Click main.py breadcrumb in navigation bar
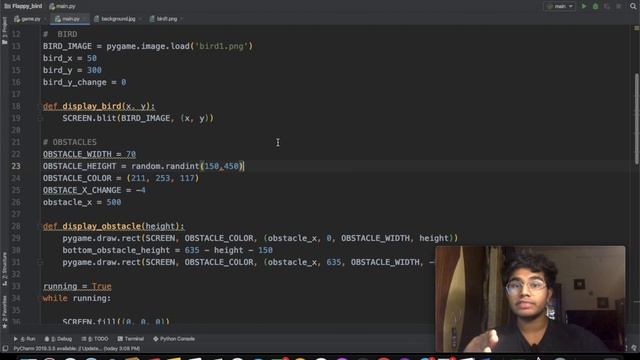 click(62, 6)
